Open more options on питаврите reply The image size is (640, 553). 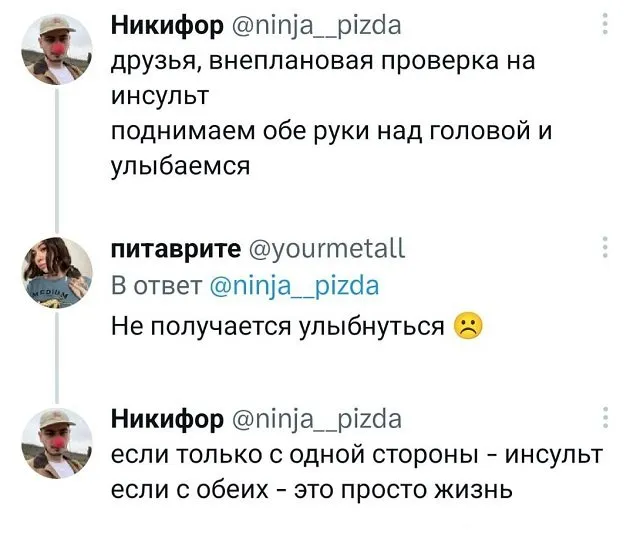pos(602,248)
